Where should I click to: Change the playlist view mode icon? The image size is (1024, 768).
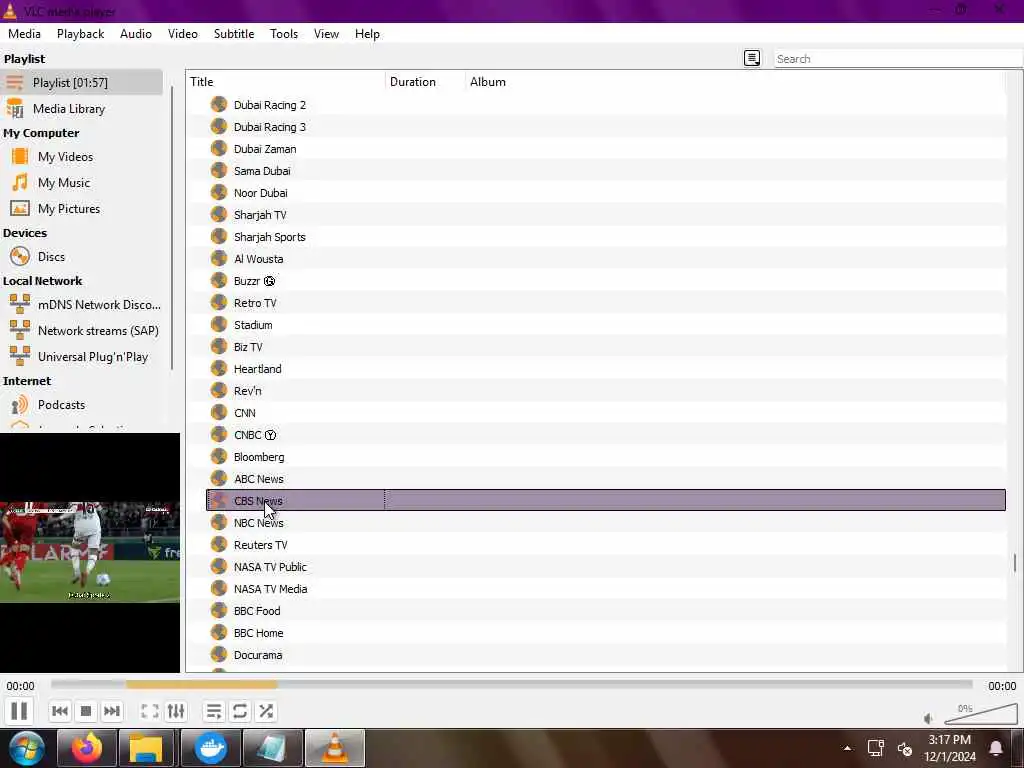click(x=752, y=58)
